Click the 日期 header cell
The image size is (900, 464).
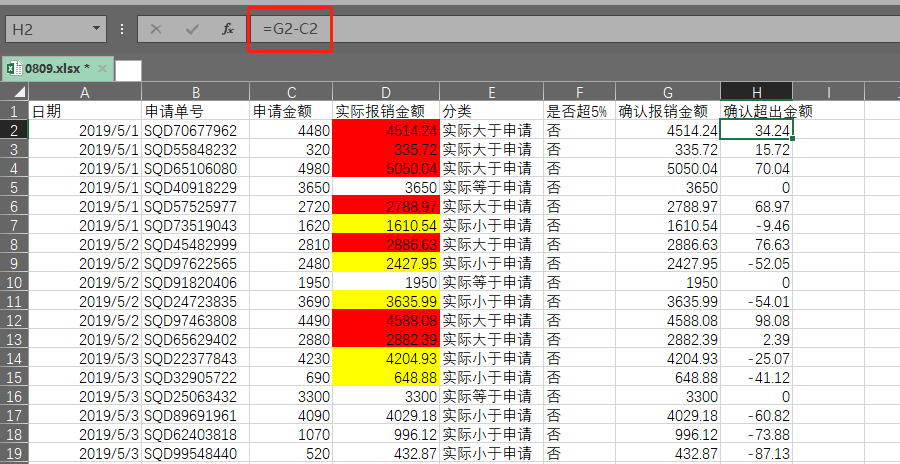(85, 111)
